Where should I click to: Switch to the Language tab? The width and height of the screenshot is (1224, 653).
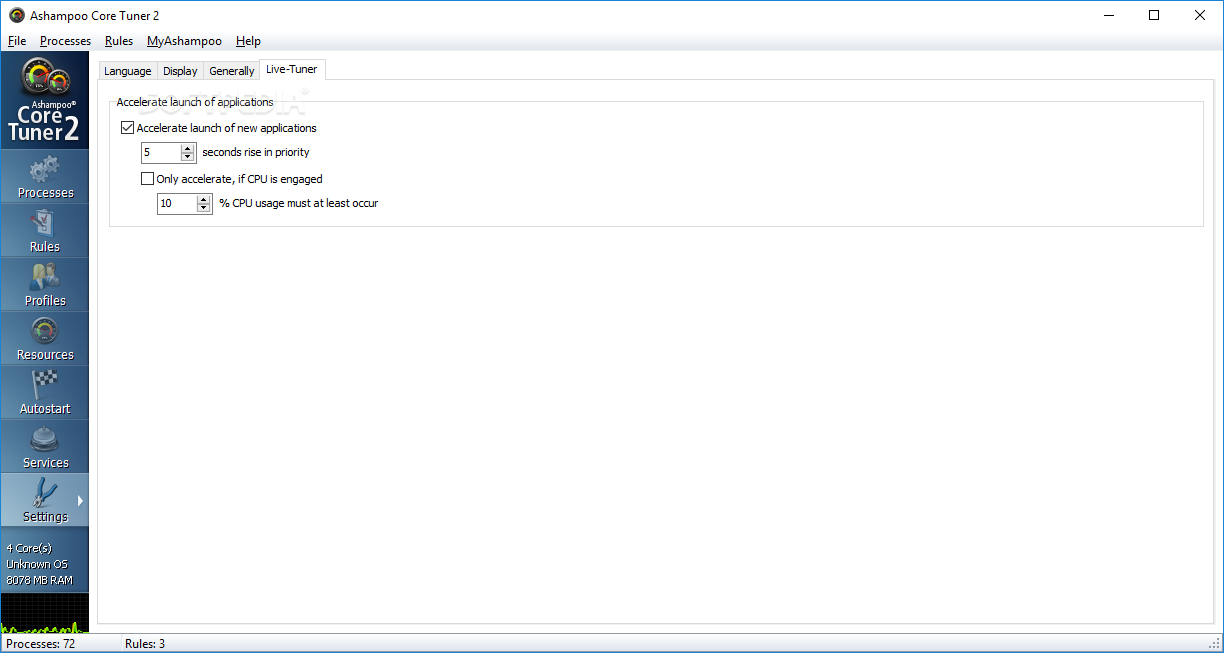click(128, 71)
